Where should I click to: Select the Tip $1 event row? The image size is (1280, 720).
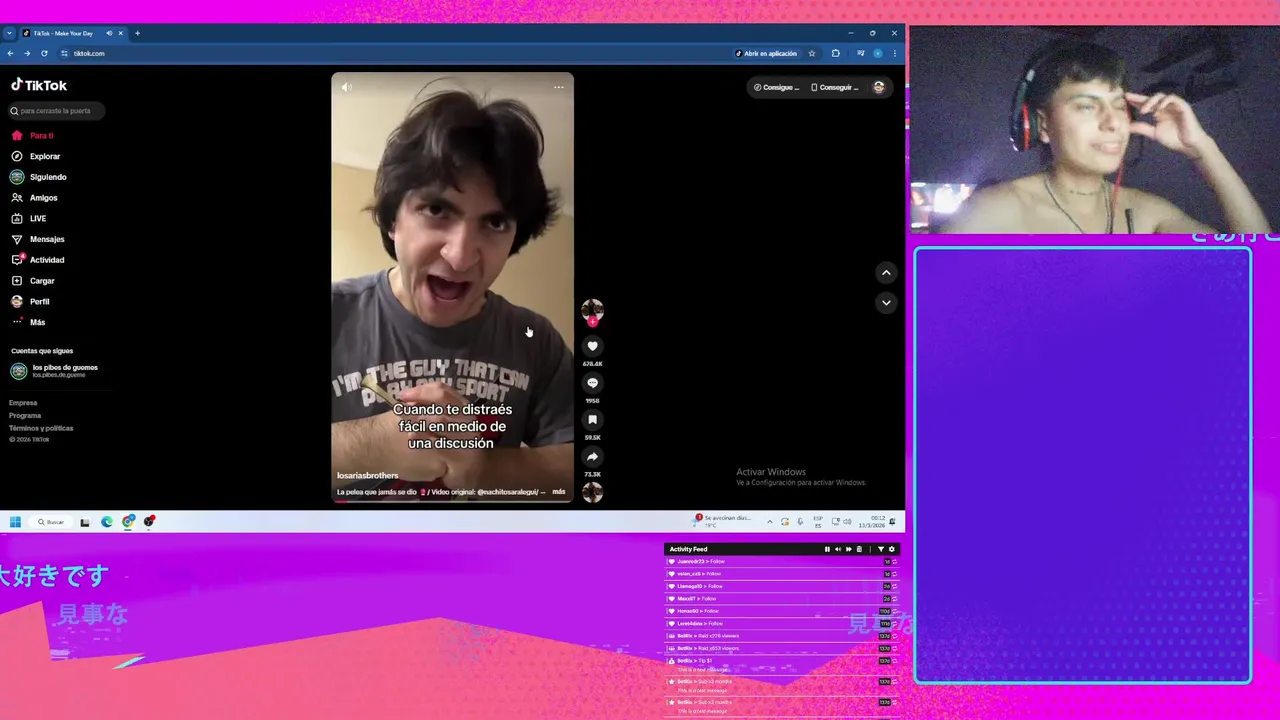(782, 663)
